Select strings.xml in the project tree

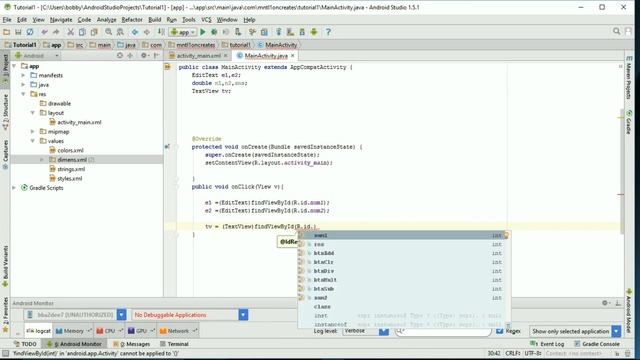[71, 169]
